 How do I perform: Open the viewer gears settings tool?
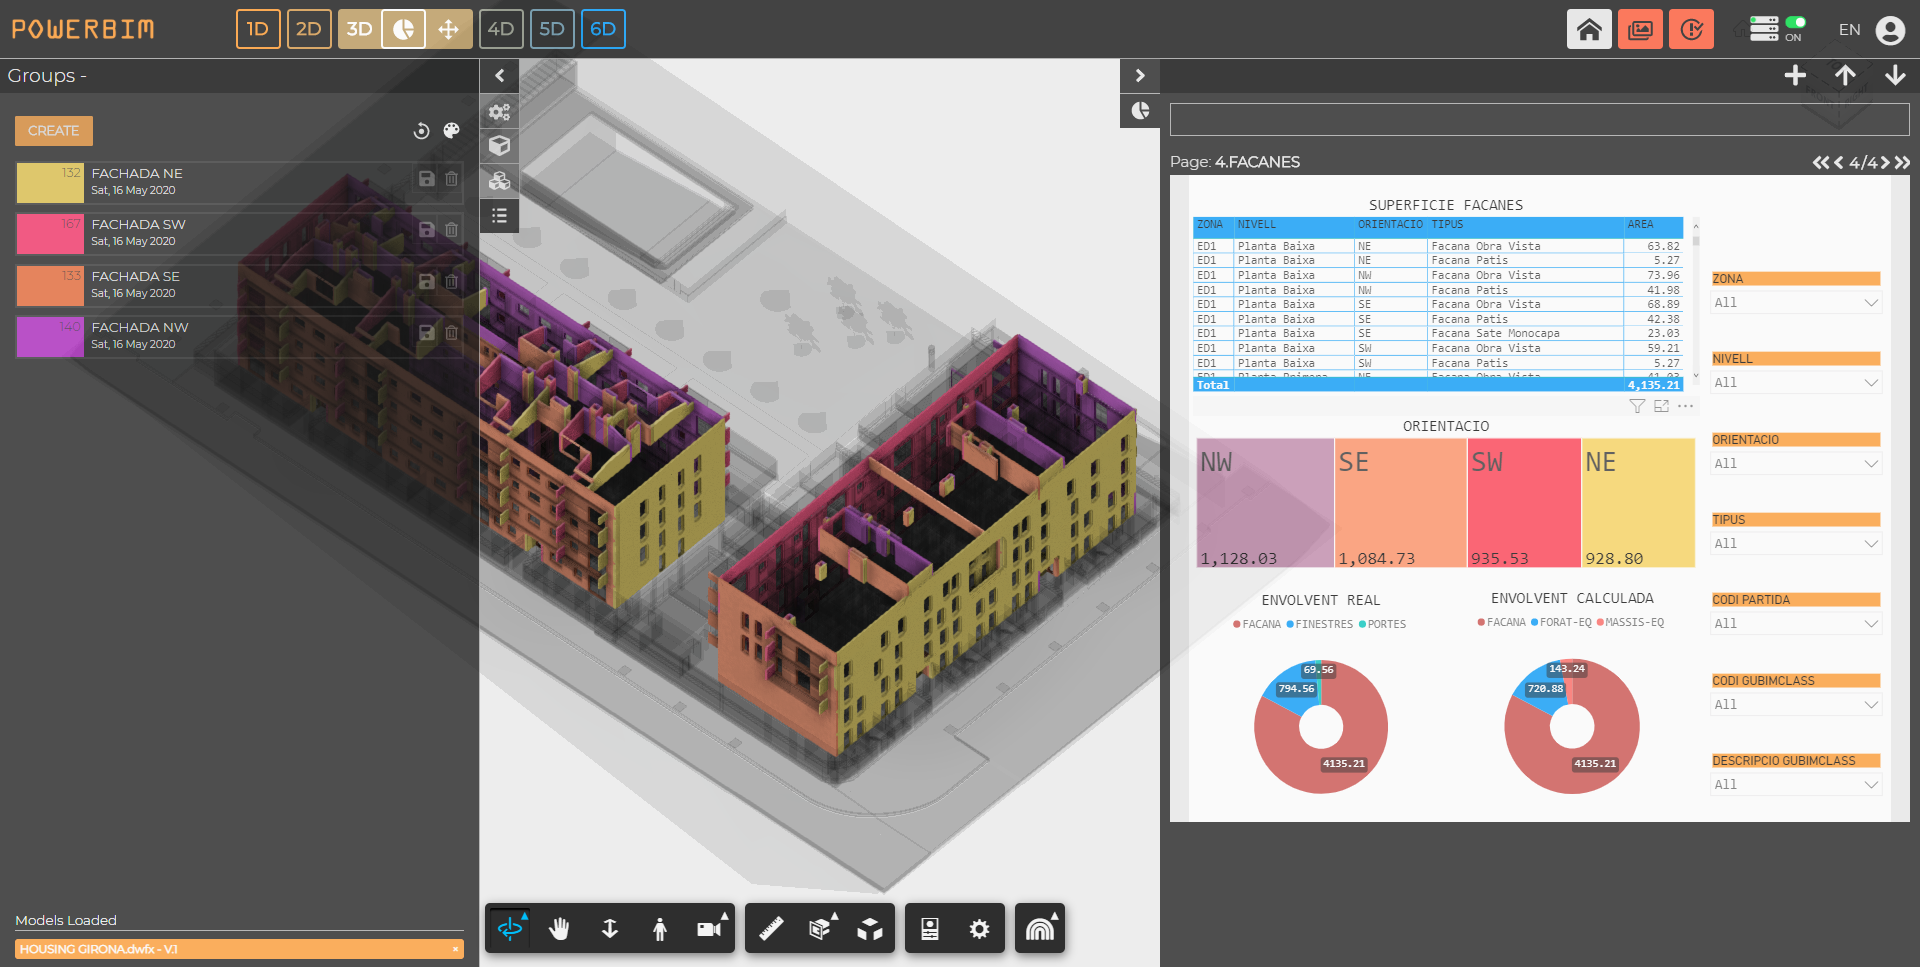(x=499, y=111)
